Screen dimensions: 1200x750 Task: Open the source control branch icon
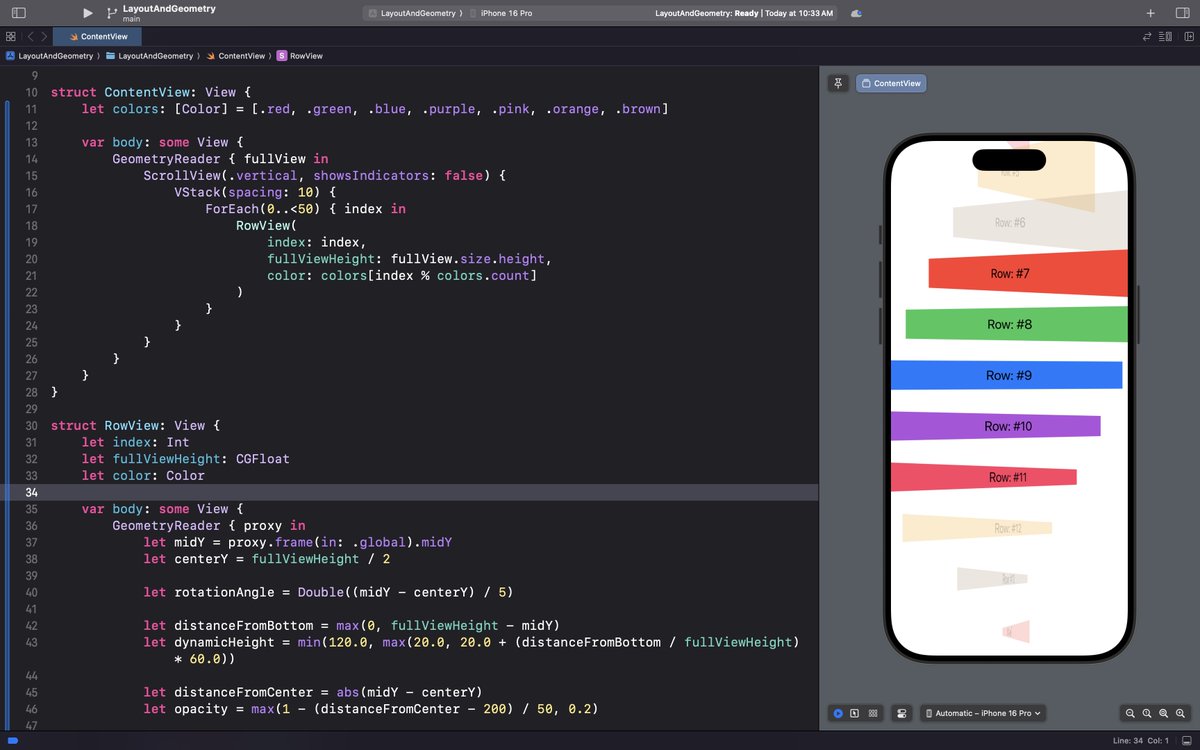point(112,13)
